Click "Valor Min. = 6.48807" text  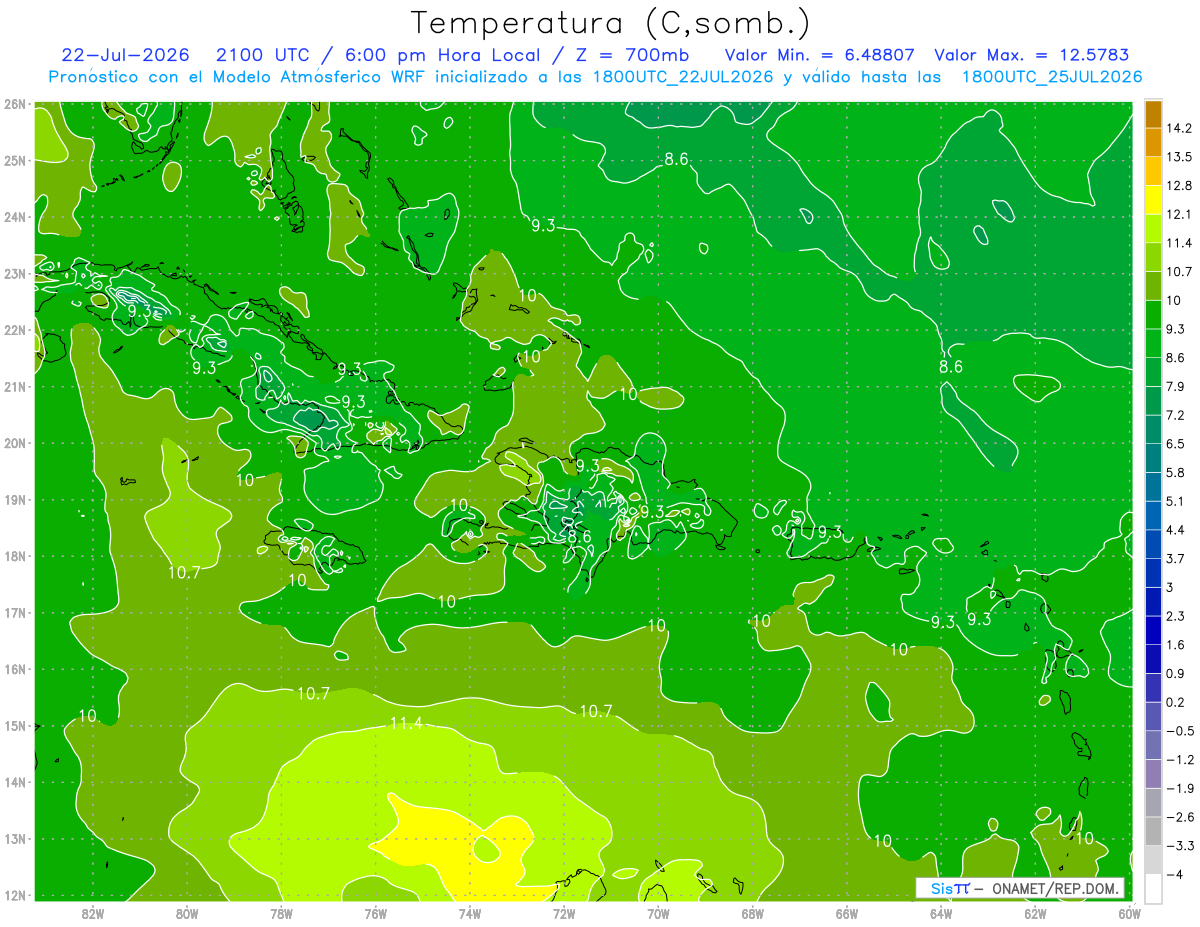pos(819,55)
